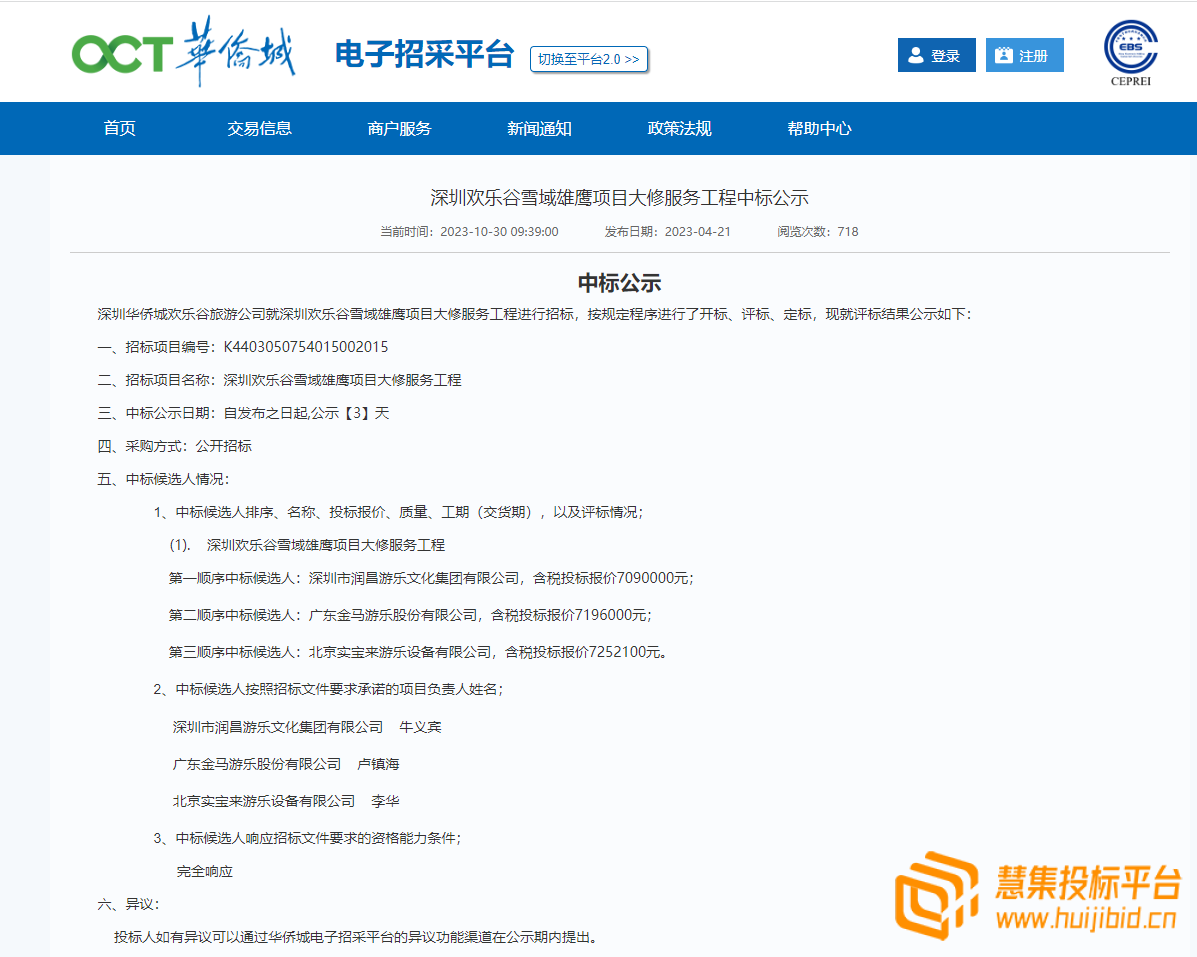The height and width of the screenshot is (957, 1197).
Task: Select project number K4403050754015002015
Action: coord(305,347)
